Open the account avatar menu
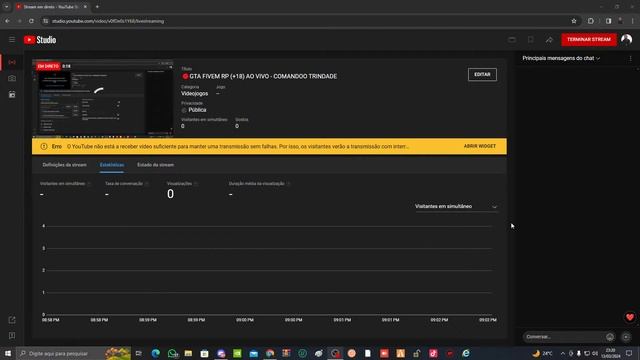Screen dimensions: 640x360 pos(627,40)
